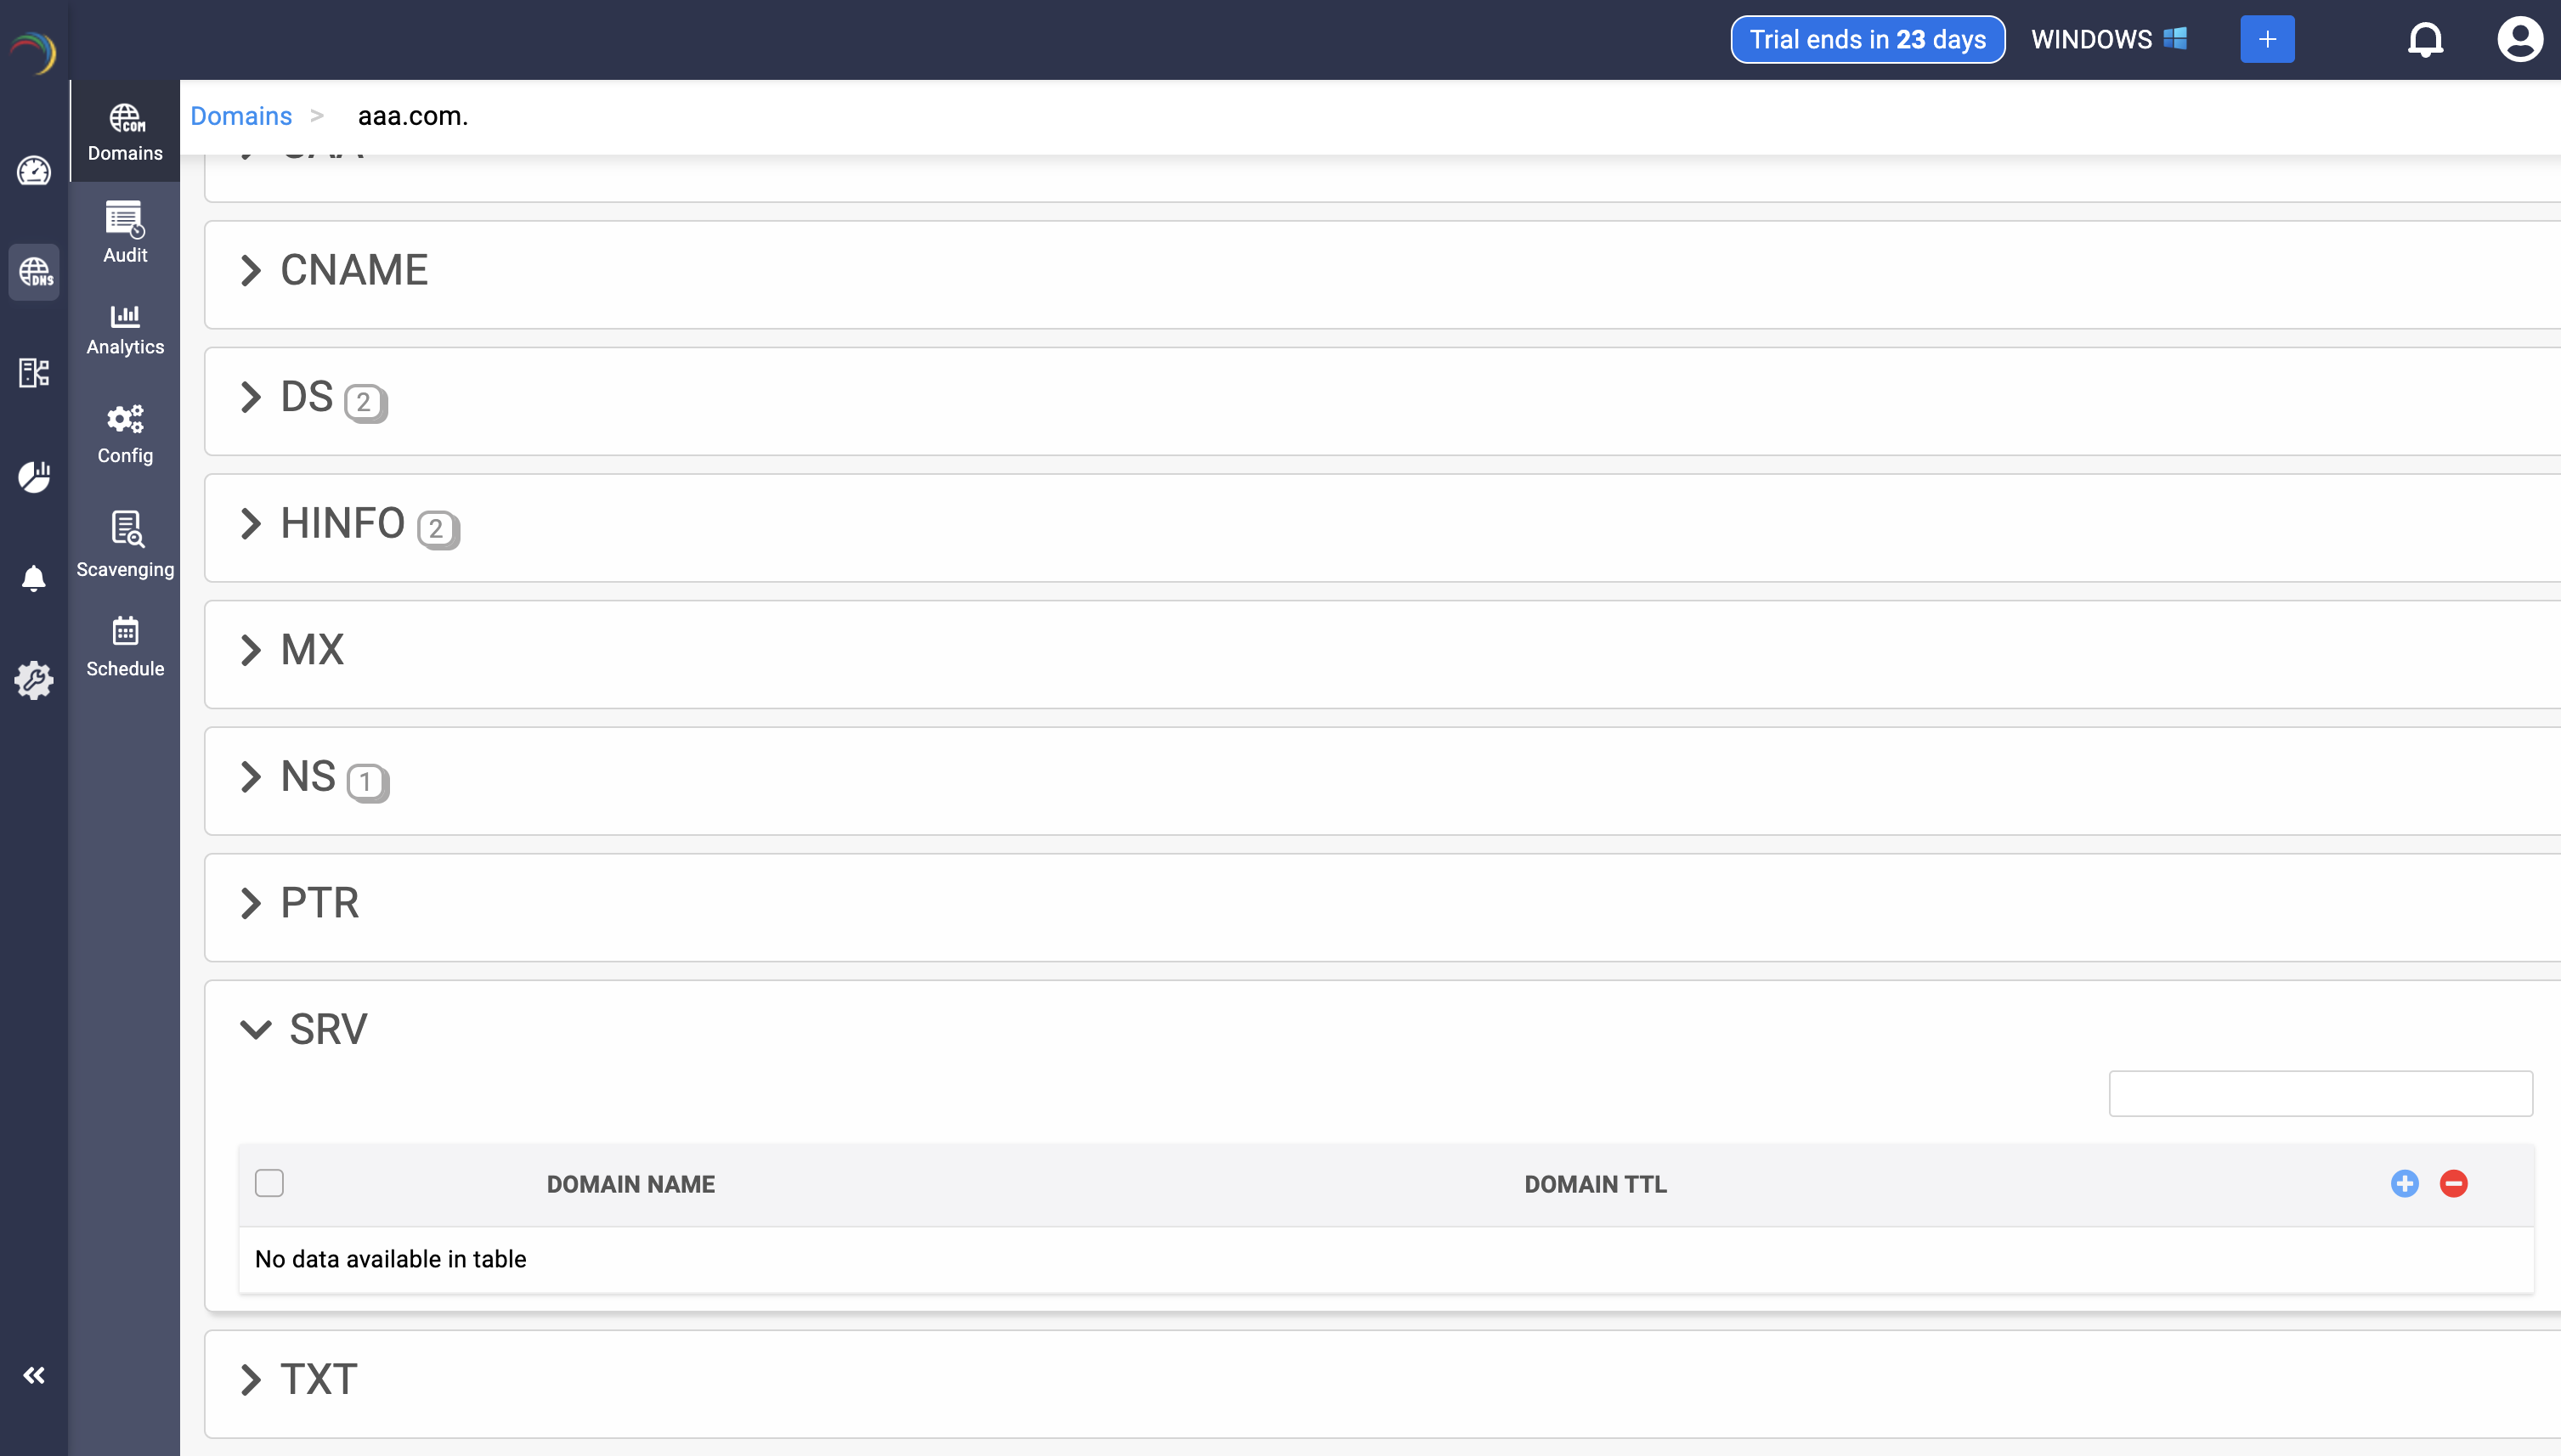Add new SRV record with plus icon
Screen dimensions: 2561x1456
(x=2404, y=1183)
